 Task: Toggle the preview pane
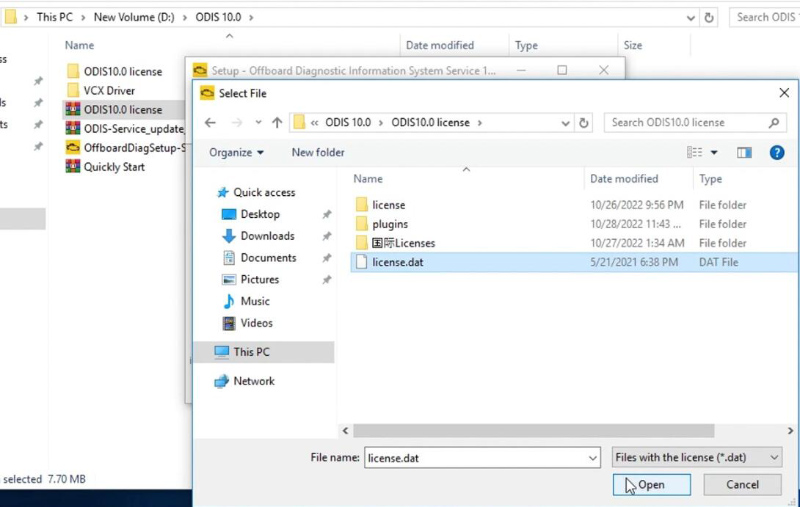tap(744, 153)
